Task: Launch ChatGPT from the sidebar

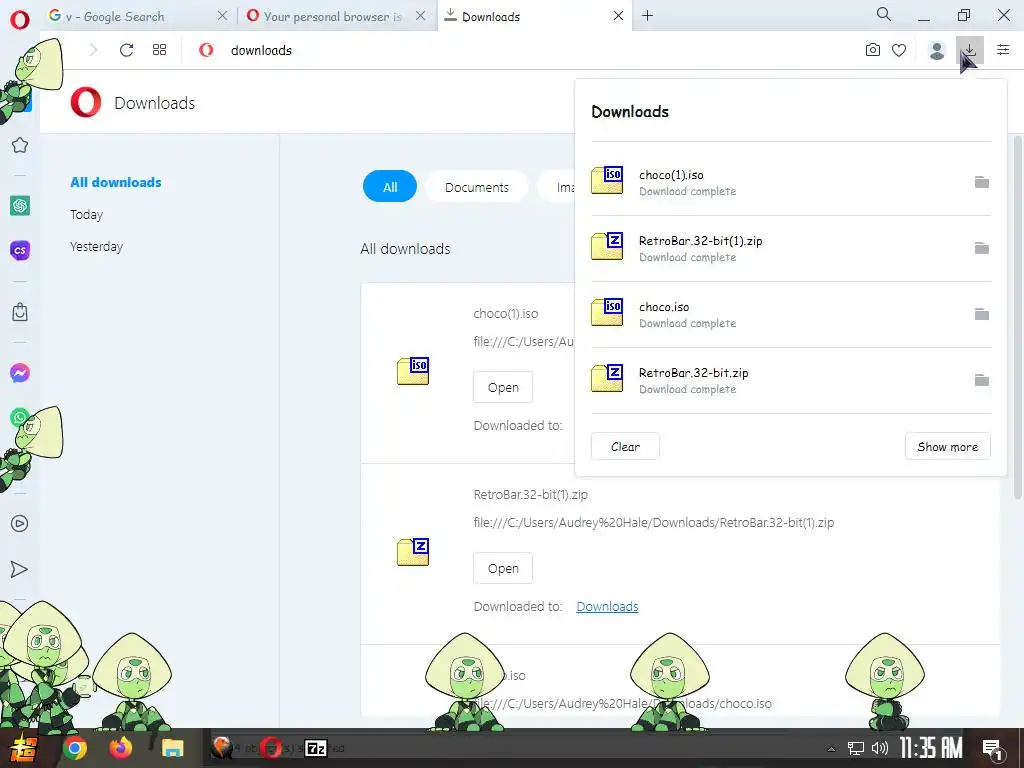Action: click(x=20, y=206)
